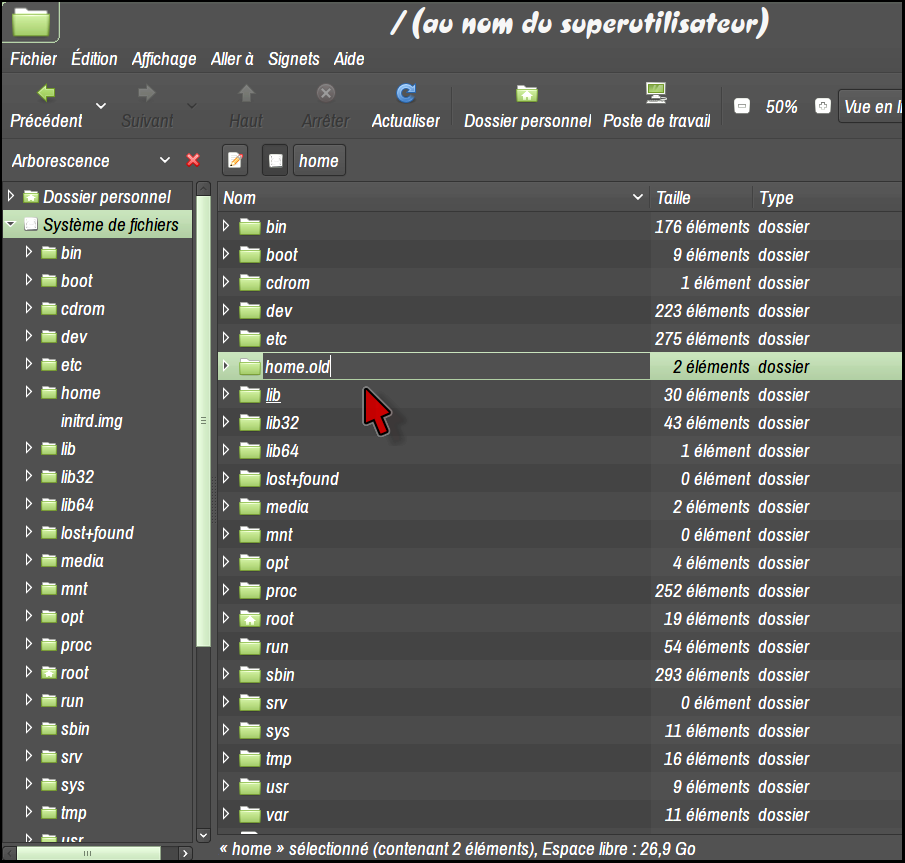This screenshot has width=905, height=863.
Task: Open the Vue en liste view selector
Action: (x=870, y=106)
